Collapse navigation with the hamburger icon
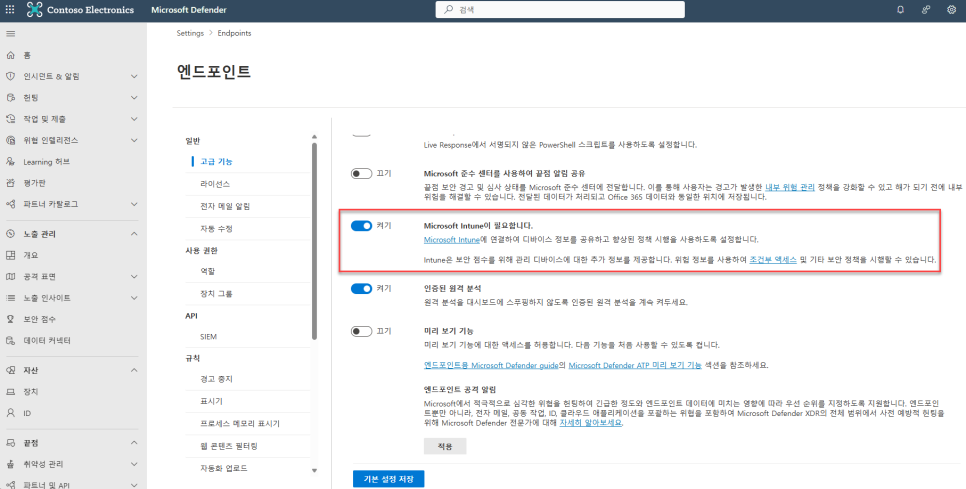Screen dimensions: 966x489 10,34
